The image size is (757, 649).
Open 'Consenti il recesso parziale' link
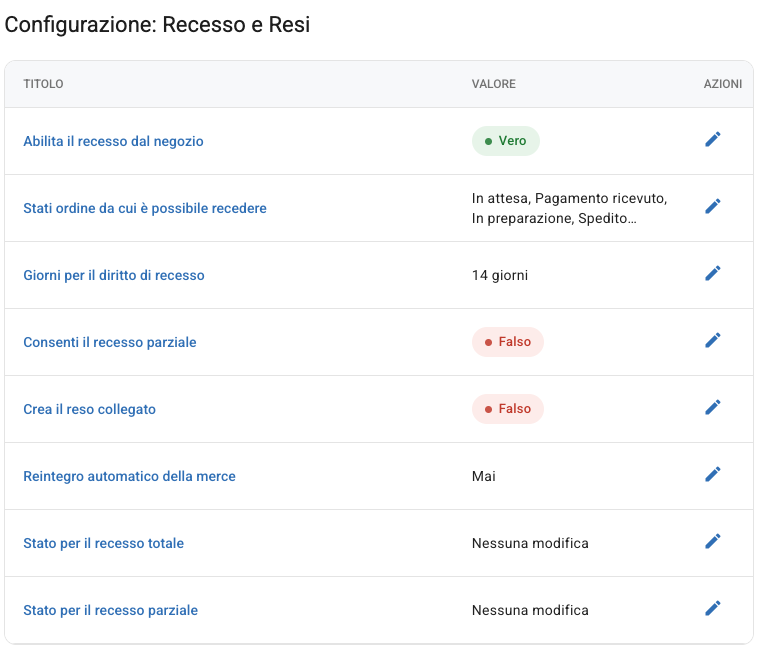[110, 343]
